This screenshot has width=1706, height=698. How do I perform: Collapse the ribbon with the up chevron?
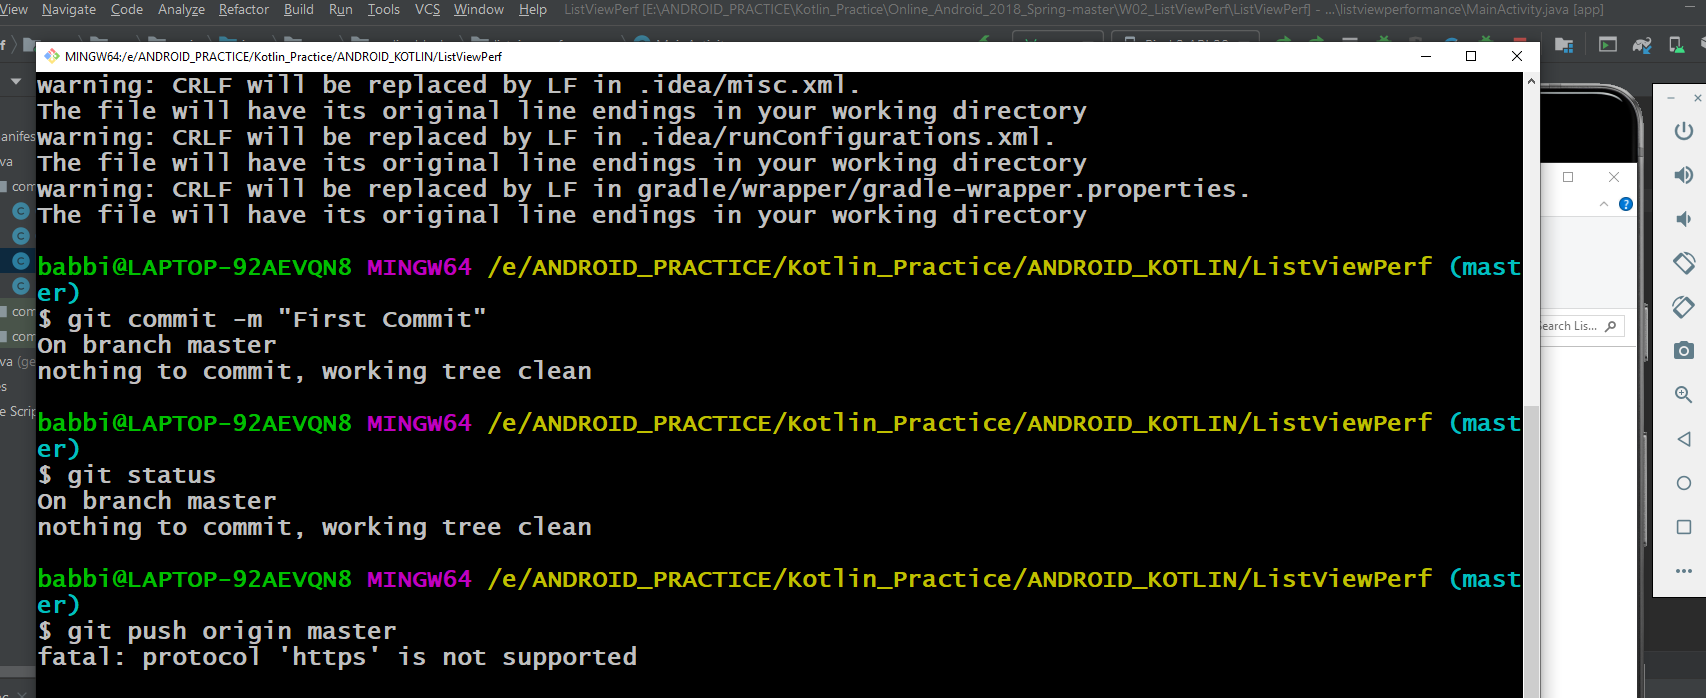[x=1604, y=204]
